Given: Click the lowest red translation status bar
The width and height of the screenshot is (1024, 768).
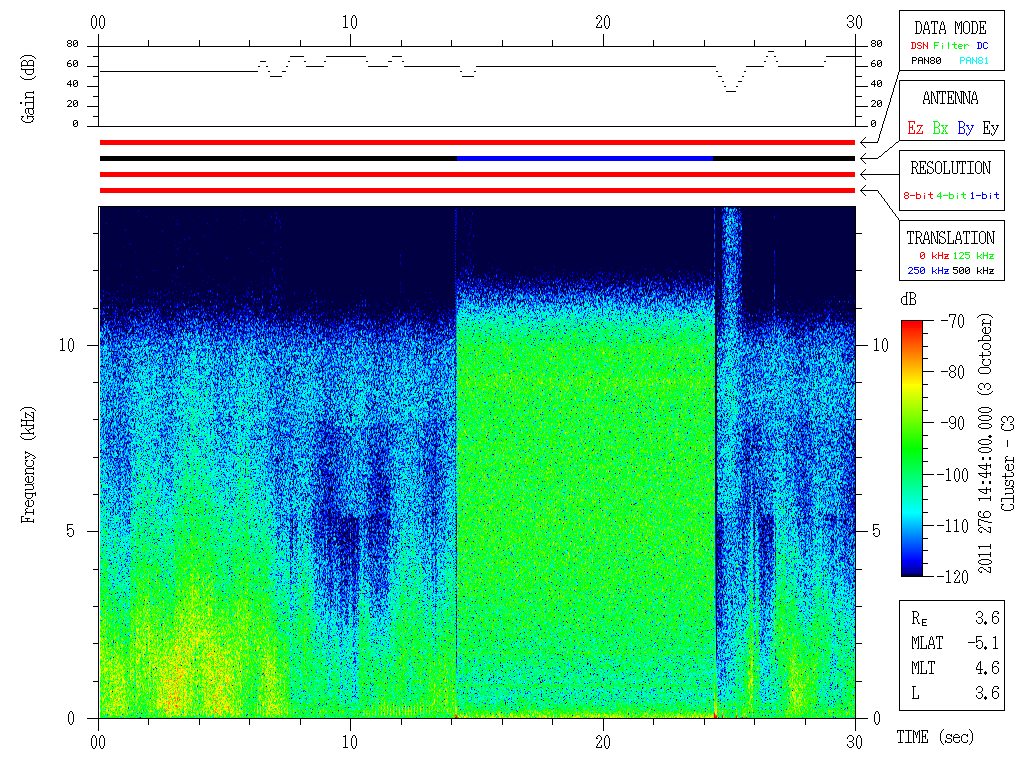Looking at the screenshot, I should 477,190.
